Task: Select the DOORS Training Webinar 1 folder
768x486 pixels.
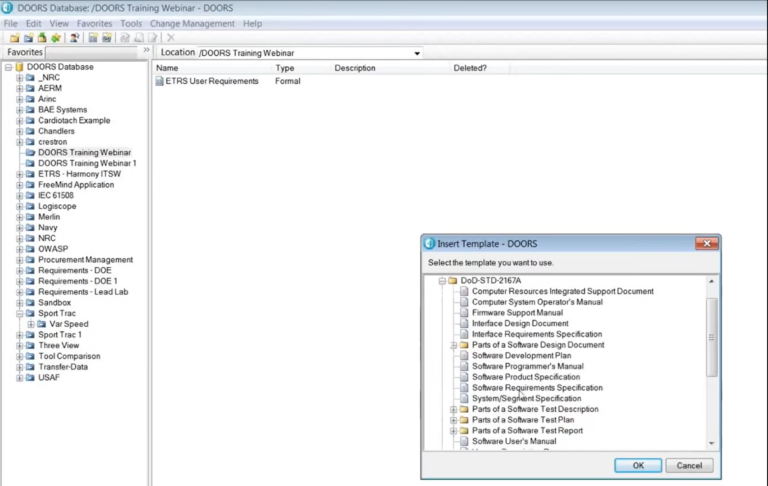Action: click(x=87, y=163)
